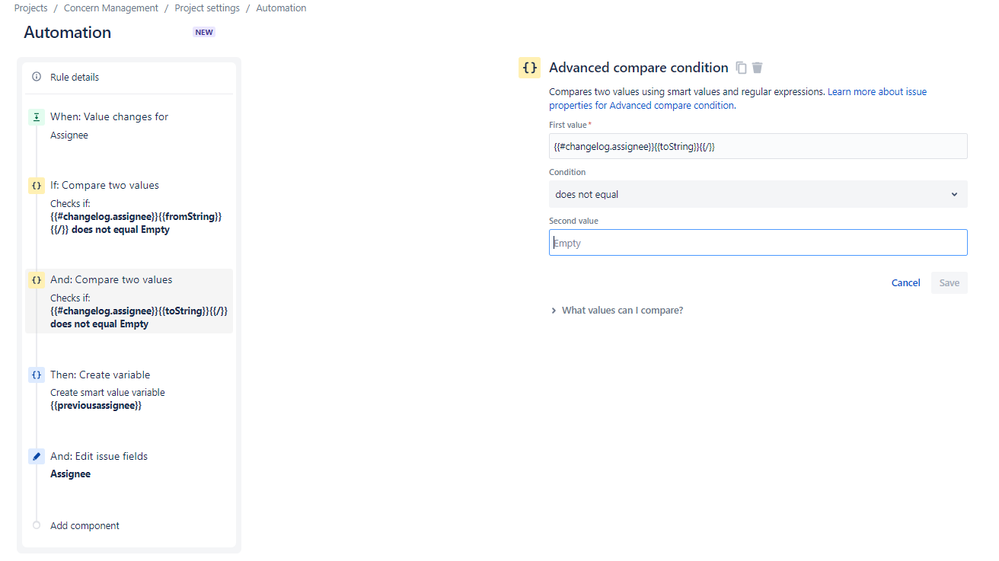Open the Condition dropdown showing does not equal

(757, 194)
